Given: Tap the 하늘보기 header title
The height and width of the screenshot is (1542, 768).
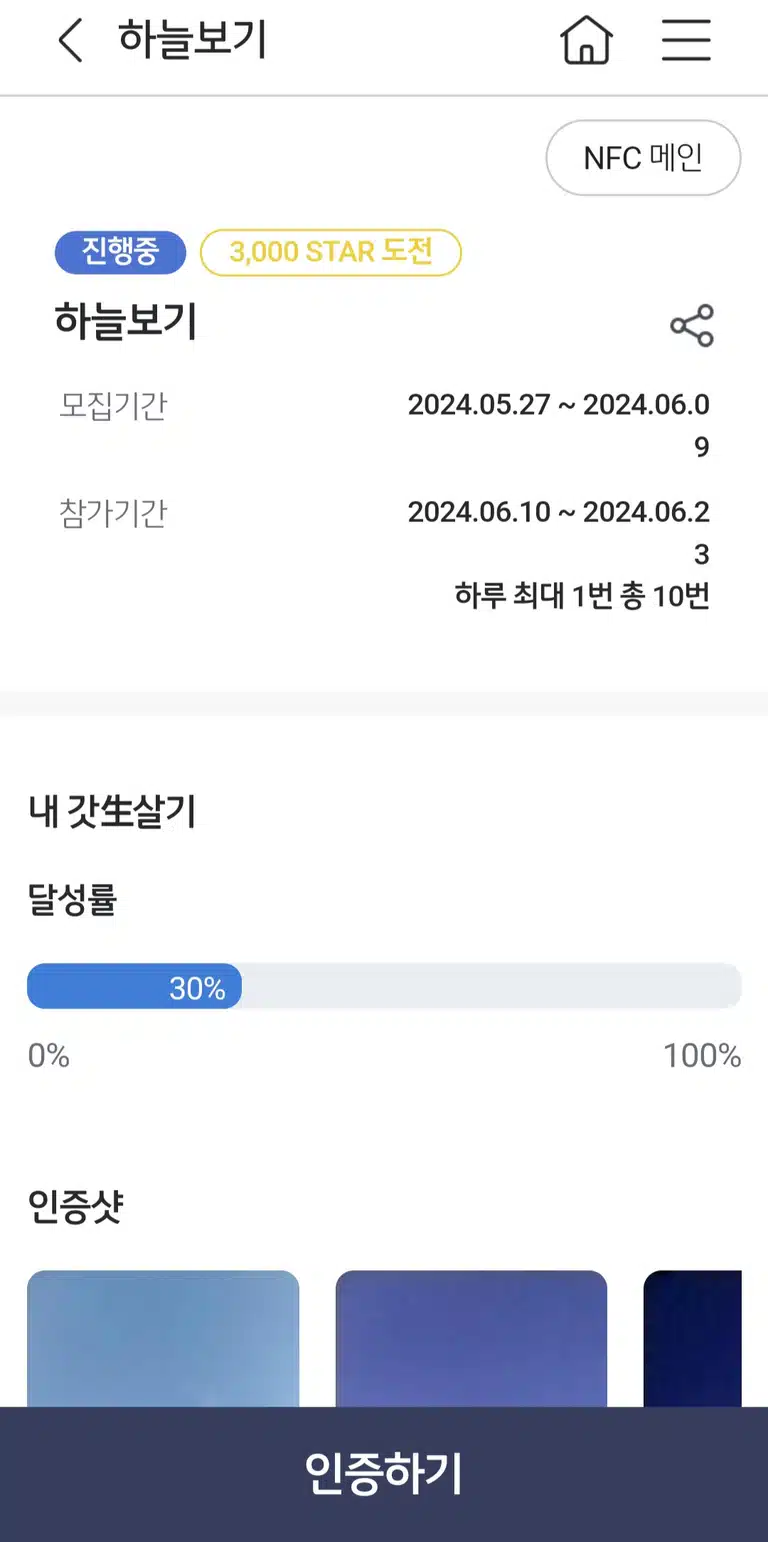Looking at the screenshot, I should click(x=192, y=40).
